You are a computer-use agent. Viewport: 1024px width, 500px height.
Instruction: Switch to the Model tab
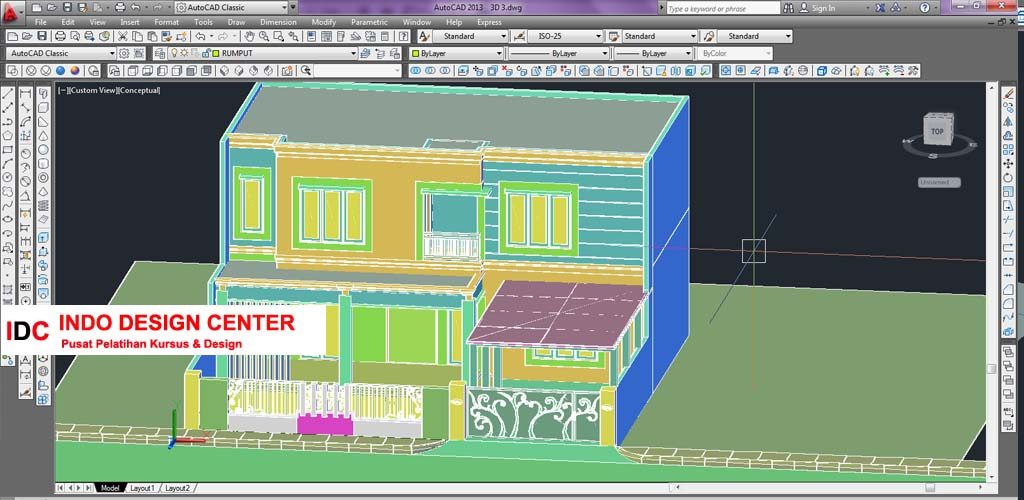110,488
